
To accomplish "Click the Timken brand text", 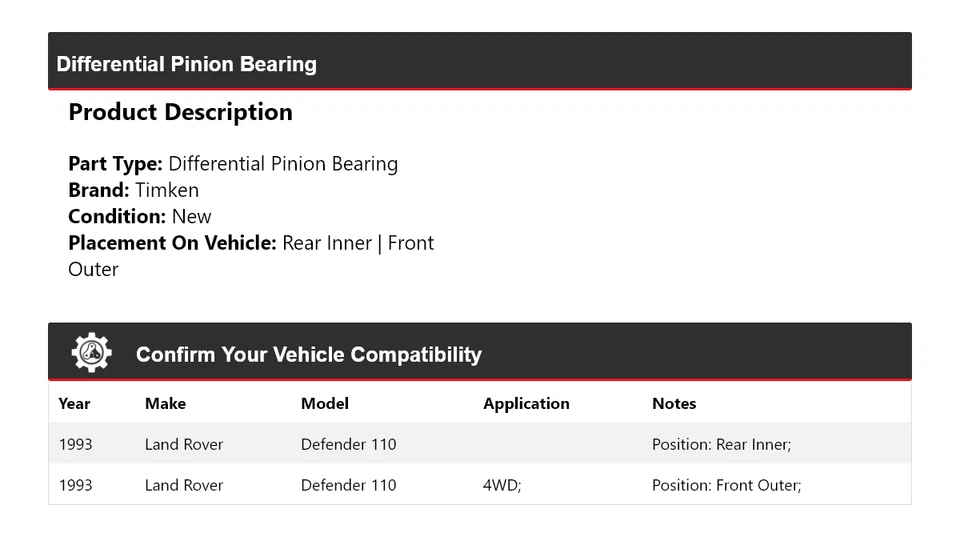I will point(167,190).
